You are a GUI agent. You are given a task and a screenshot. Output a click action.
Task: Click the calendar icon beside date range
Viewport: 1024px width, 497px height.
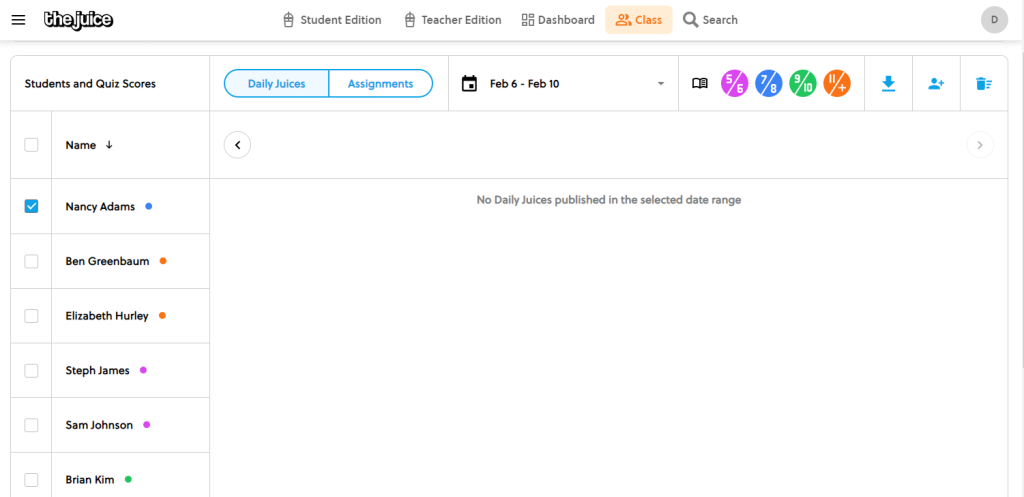[x=469, y=84]
